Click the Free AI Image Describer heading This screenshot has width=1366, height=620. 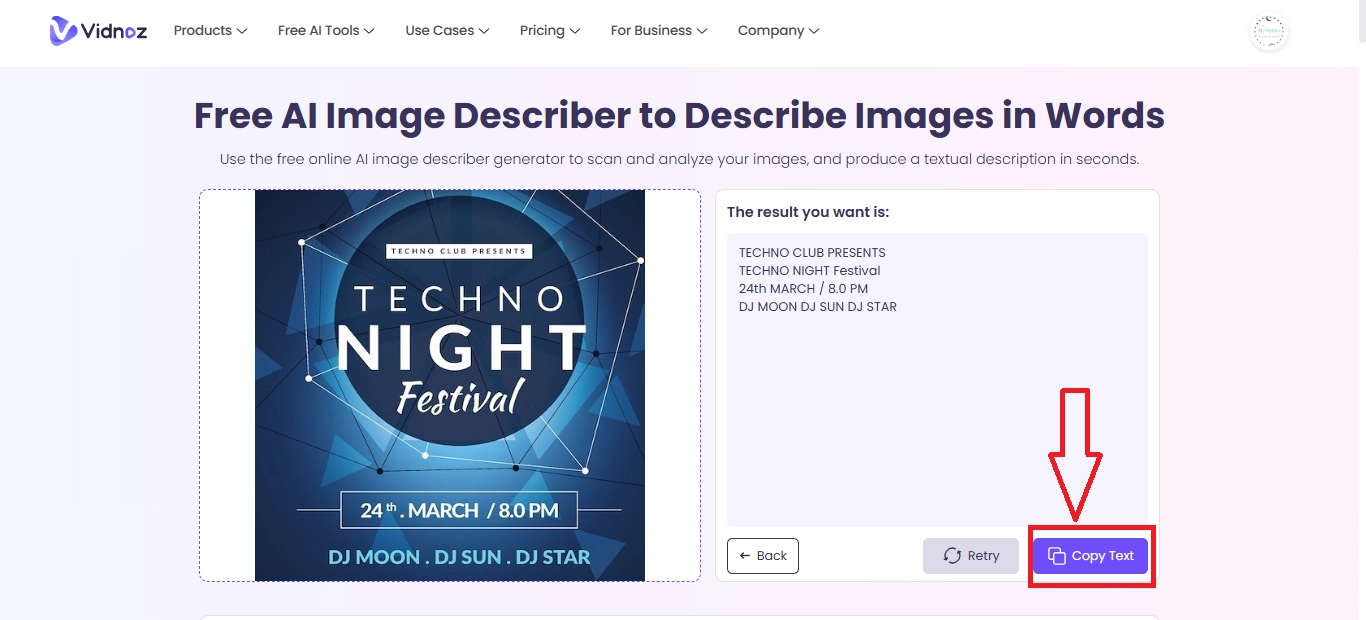[x=679, y=116]
